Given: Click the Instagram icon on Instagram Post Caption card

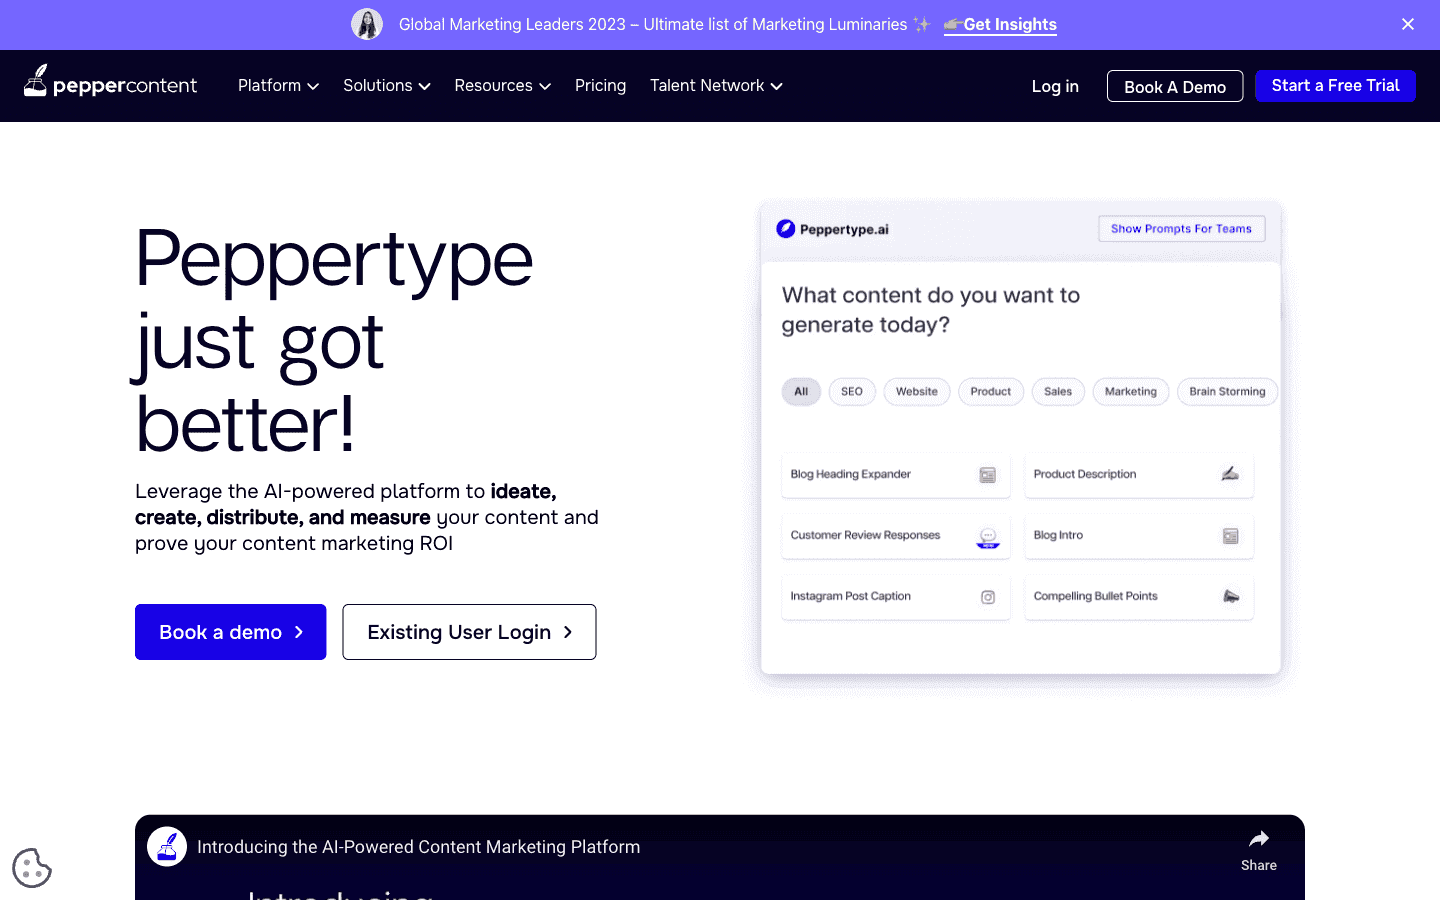Looking at the screenshot, I should click(988, 597).
